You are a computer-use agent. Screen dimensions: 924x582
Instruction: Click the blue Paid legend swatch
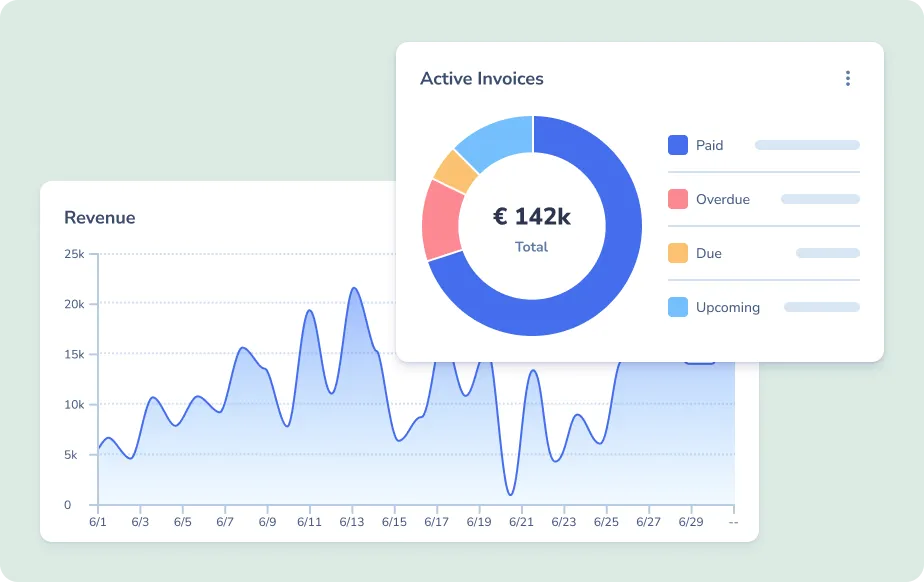tap(678, 145)
